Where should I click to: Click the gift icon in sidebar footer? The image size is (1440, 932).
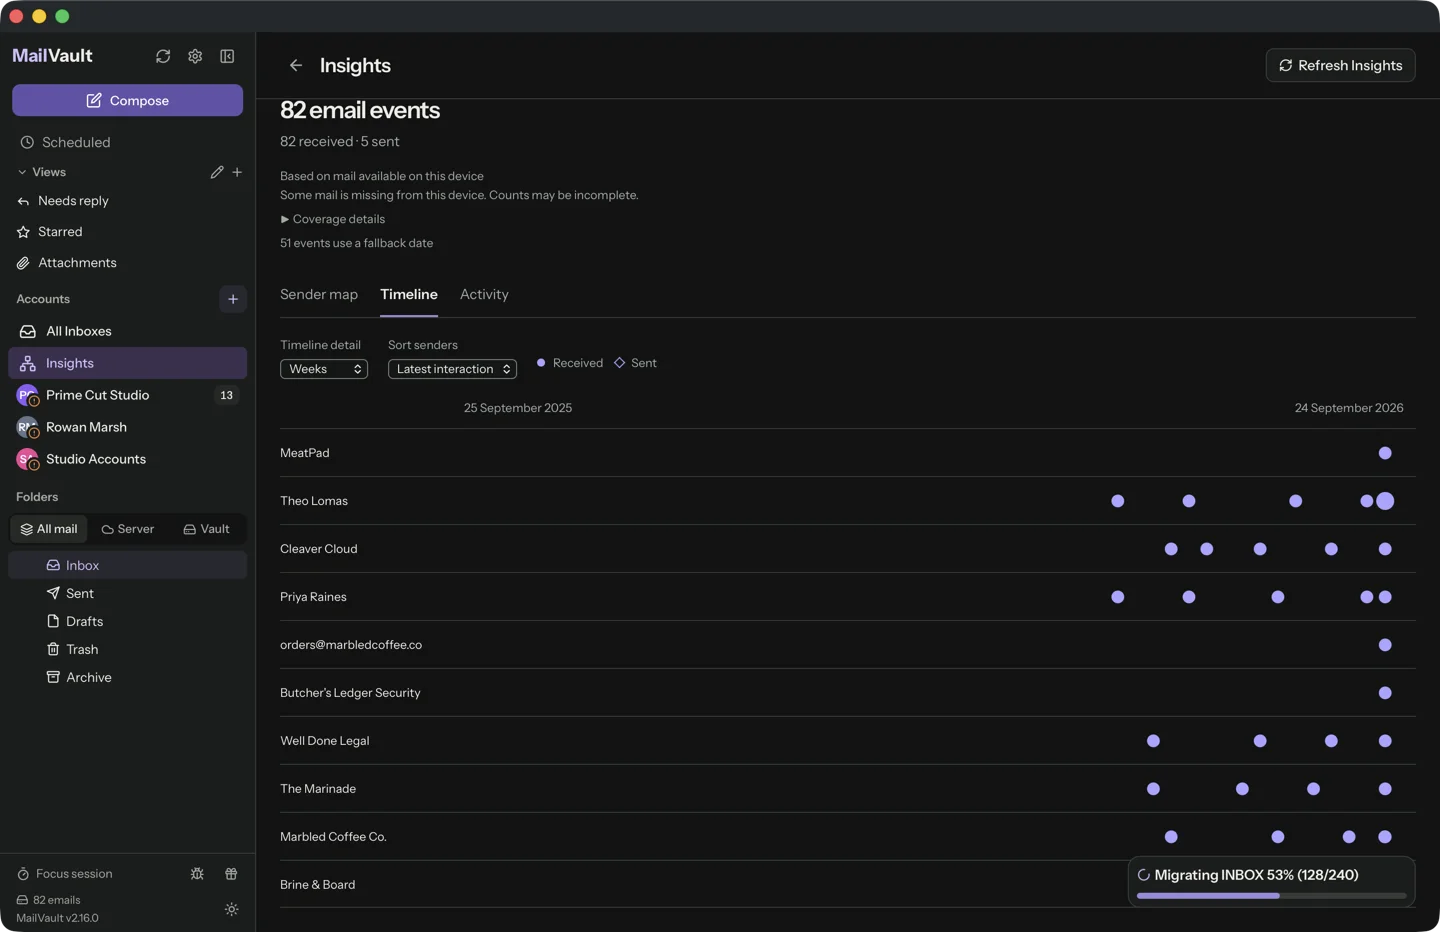tap(231, 874)
